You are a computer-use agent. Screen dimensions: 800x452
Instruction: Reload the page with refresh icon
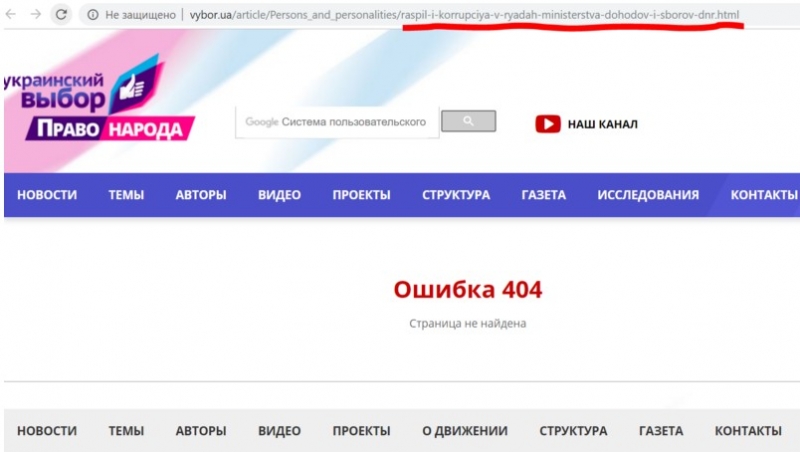point(62,15)
